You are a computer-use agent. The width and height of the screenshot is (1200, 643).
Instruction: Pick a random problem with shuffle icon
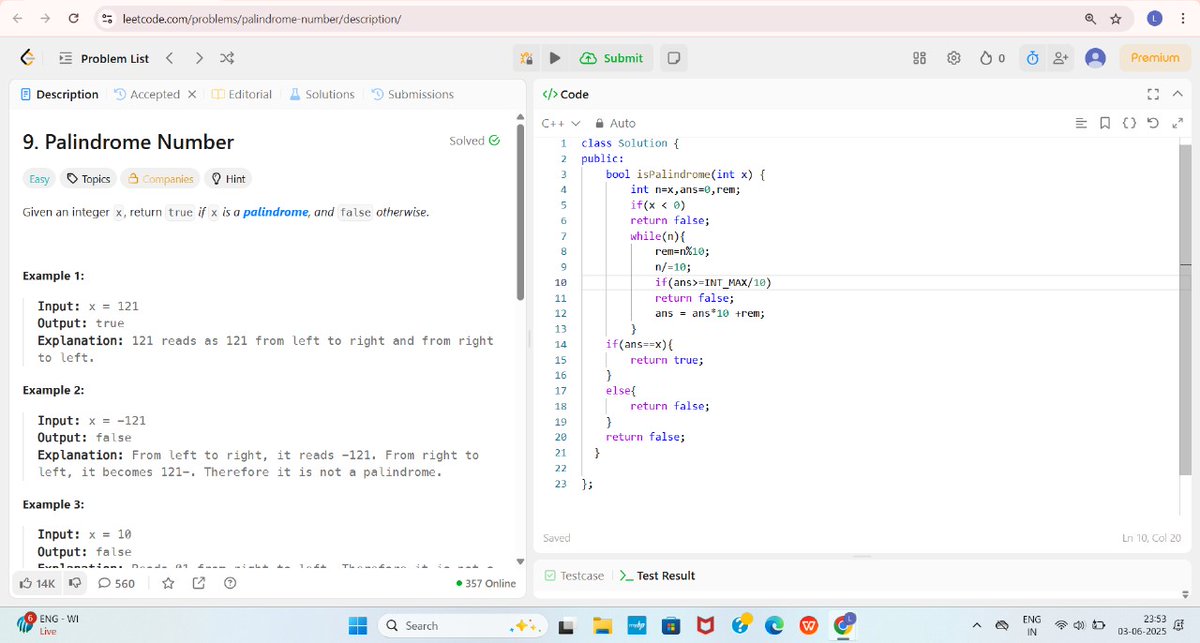[x=227, y=58]
